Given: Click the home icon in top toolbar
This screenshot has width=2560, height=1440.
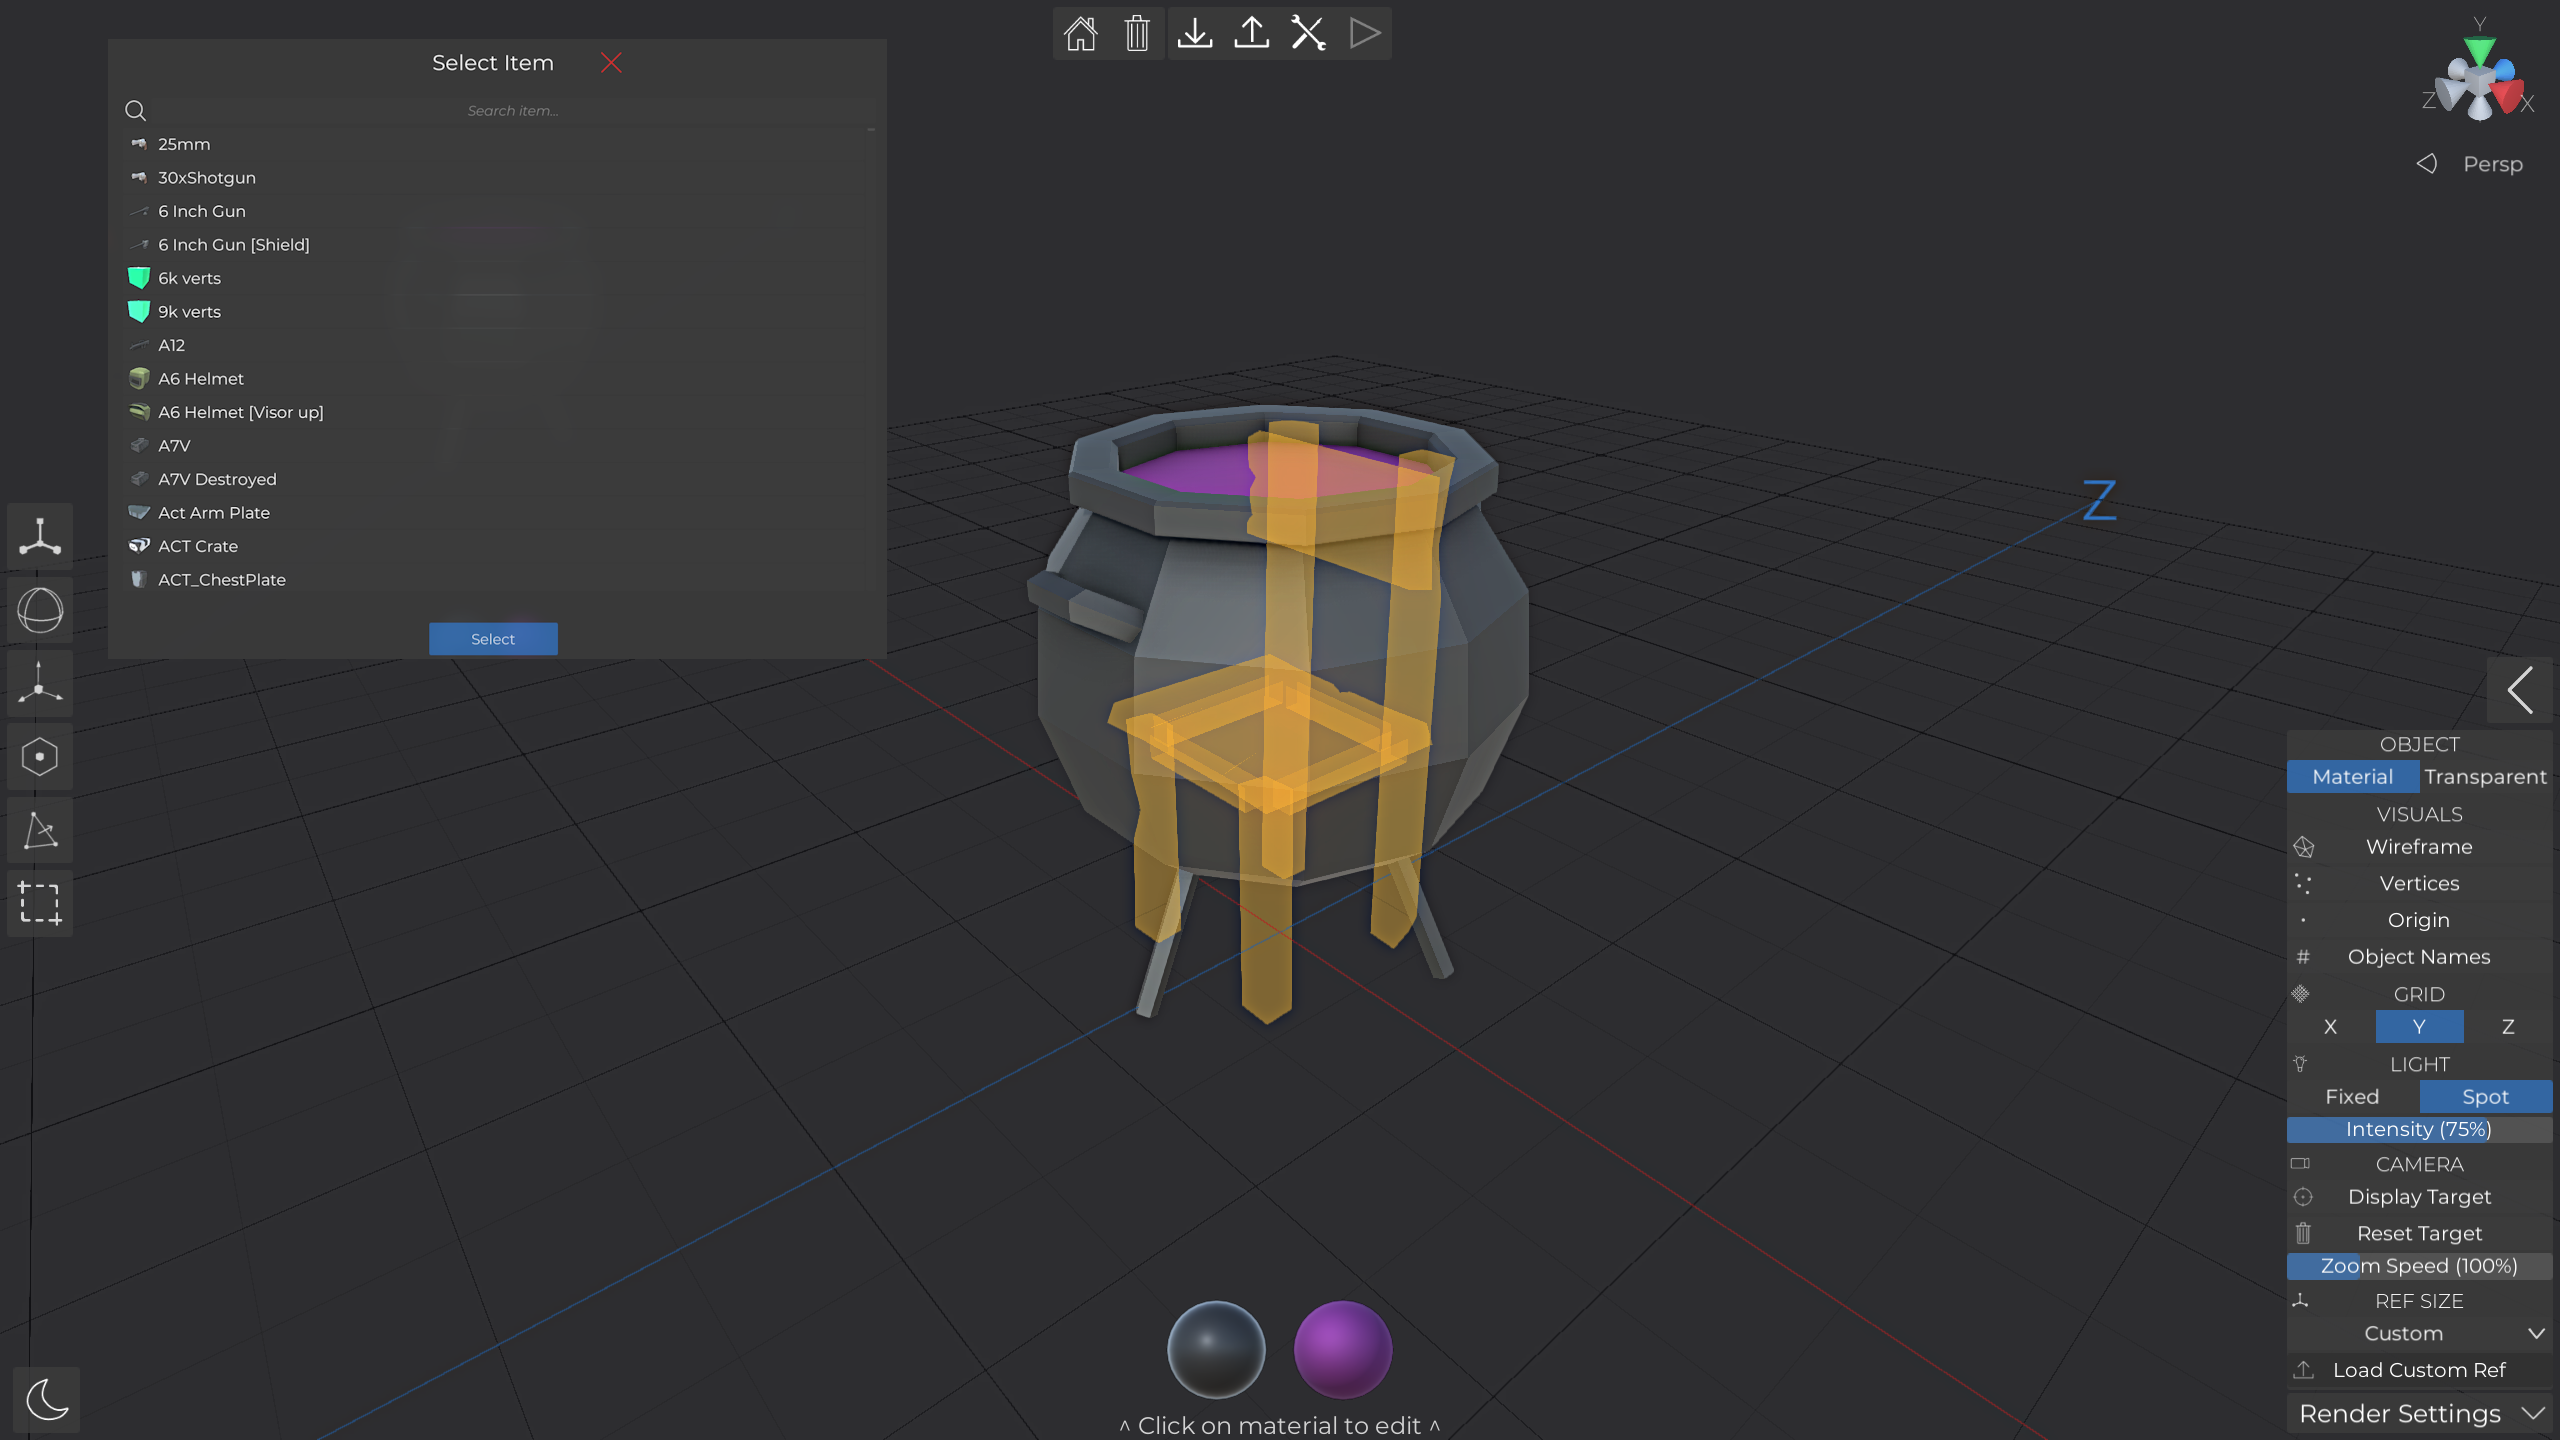Looking at the screenshot, I should 1080,33.
